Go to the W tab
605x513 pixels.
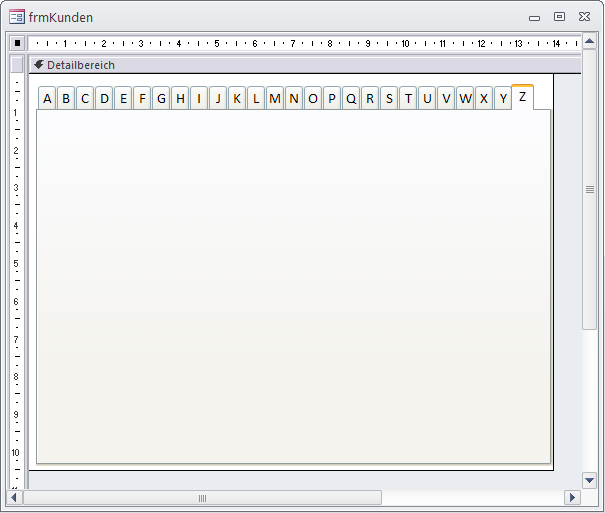tap(465, 98)
